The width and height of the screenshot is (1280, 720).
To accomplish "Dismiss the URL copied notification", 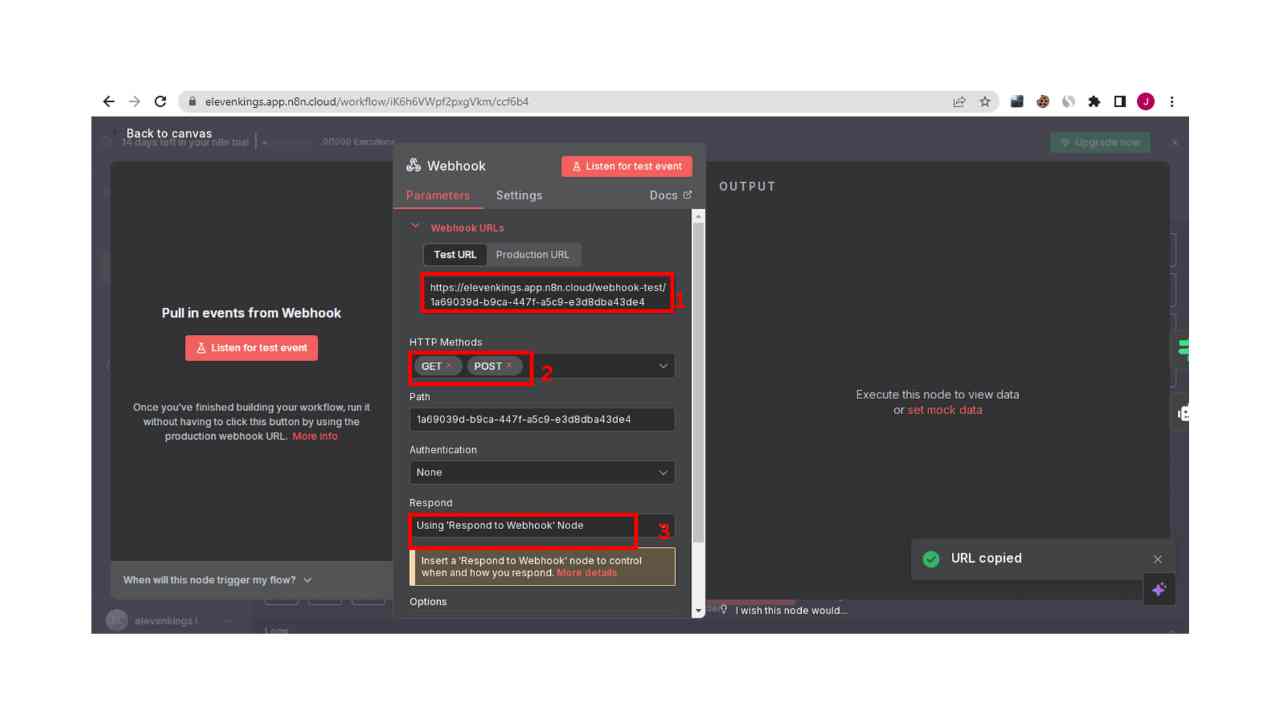I will coord(1157,559).
